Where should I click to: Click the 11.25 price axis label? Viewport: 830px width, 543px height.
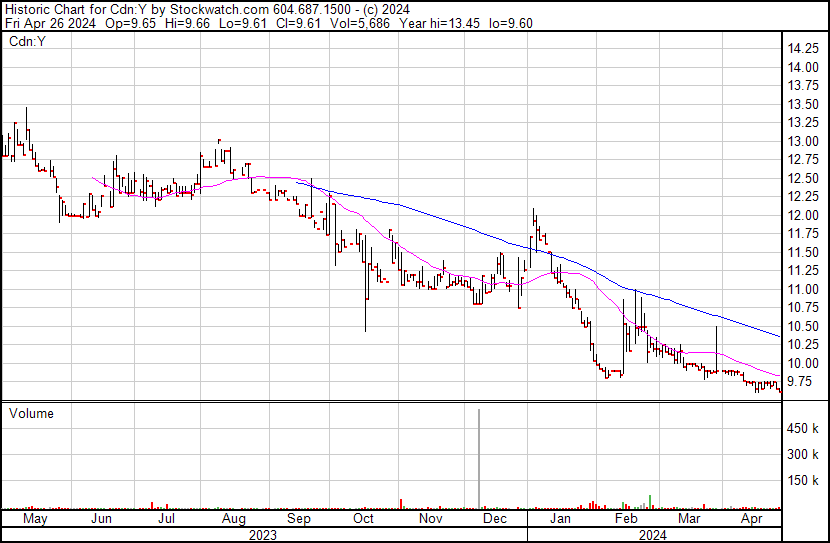(x=803, y=271)
